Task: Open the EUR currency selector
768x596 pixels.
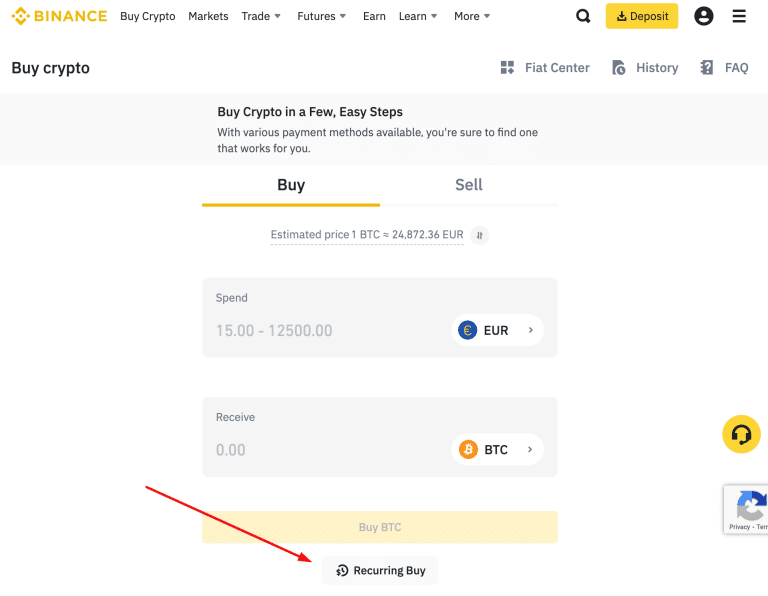Action: tap(497, 330)
